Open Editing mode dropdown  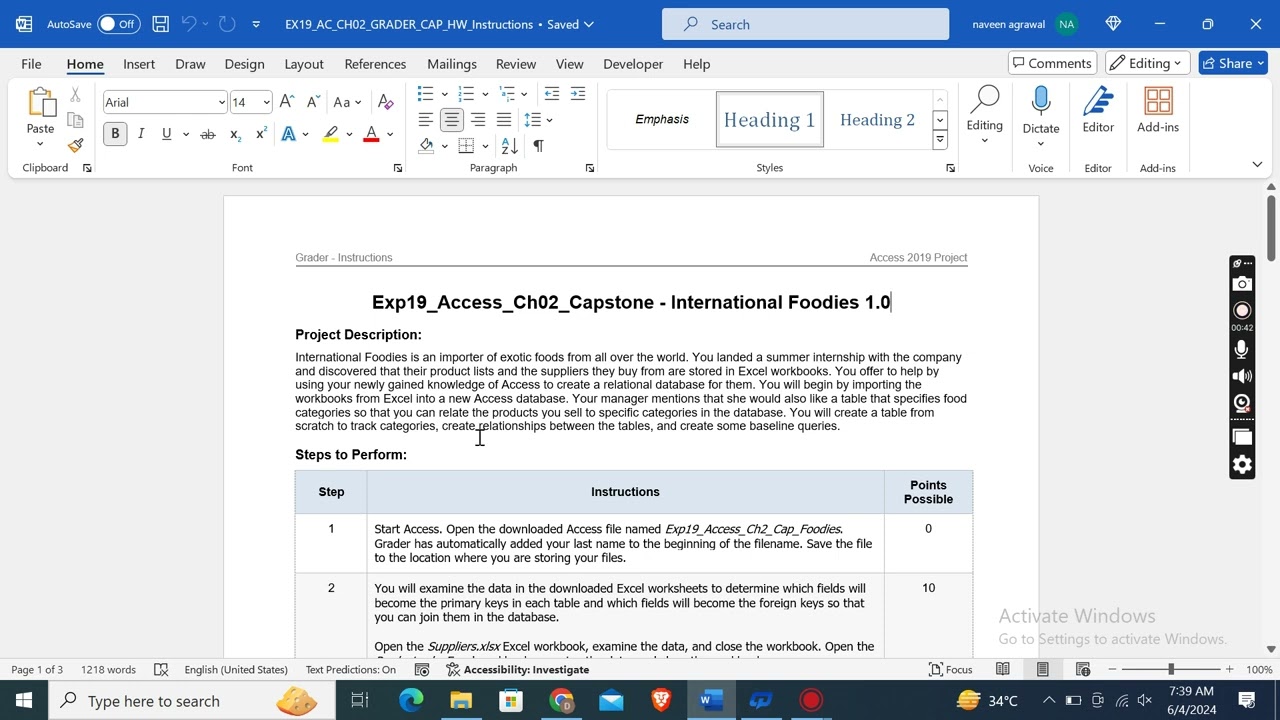[1147, 63]
